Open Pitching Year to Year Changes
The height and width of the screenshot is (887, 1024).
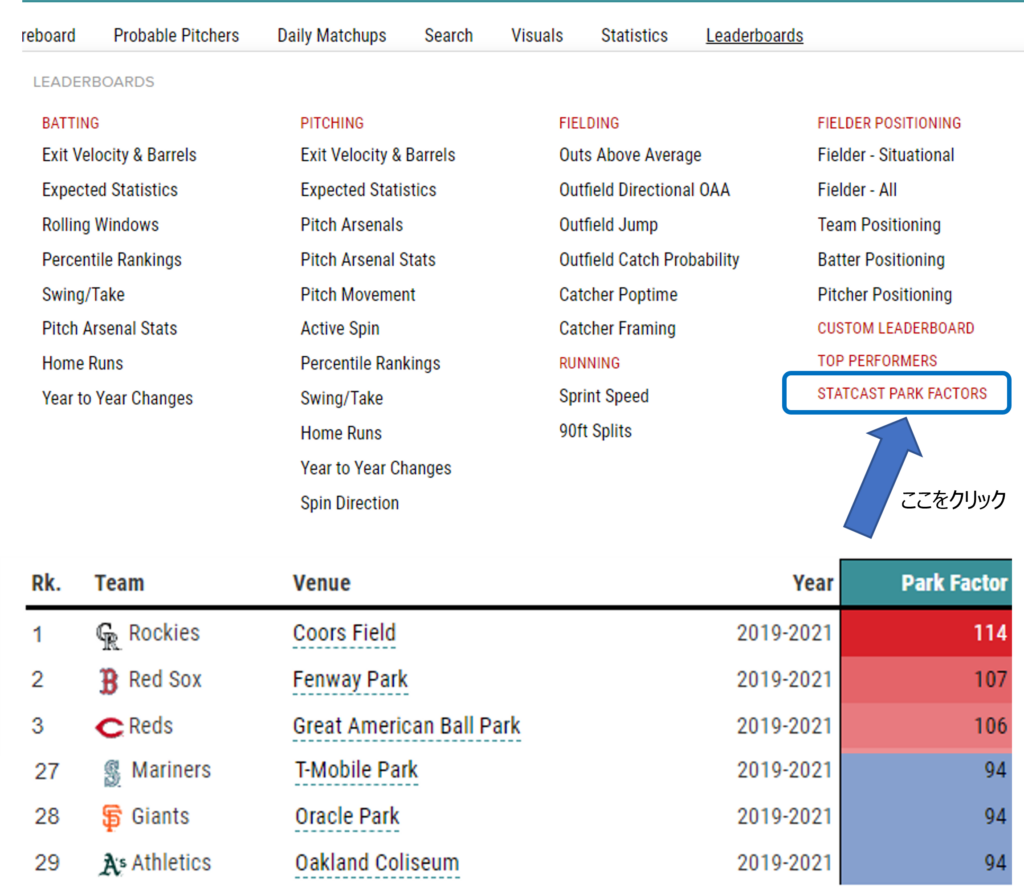(x=376, y=468)
